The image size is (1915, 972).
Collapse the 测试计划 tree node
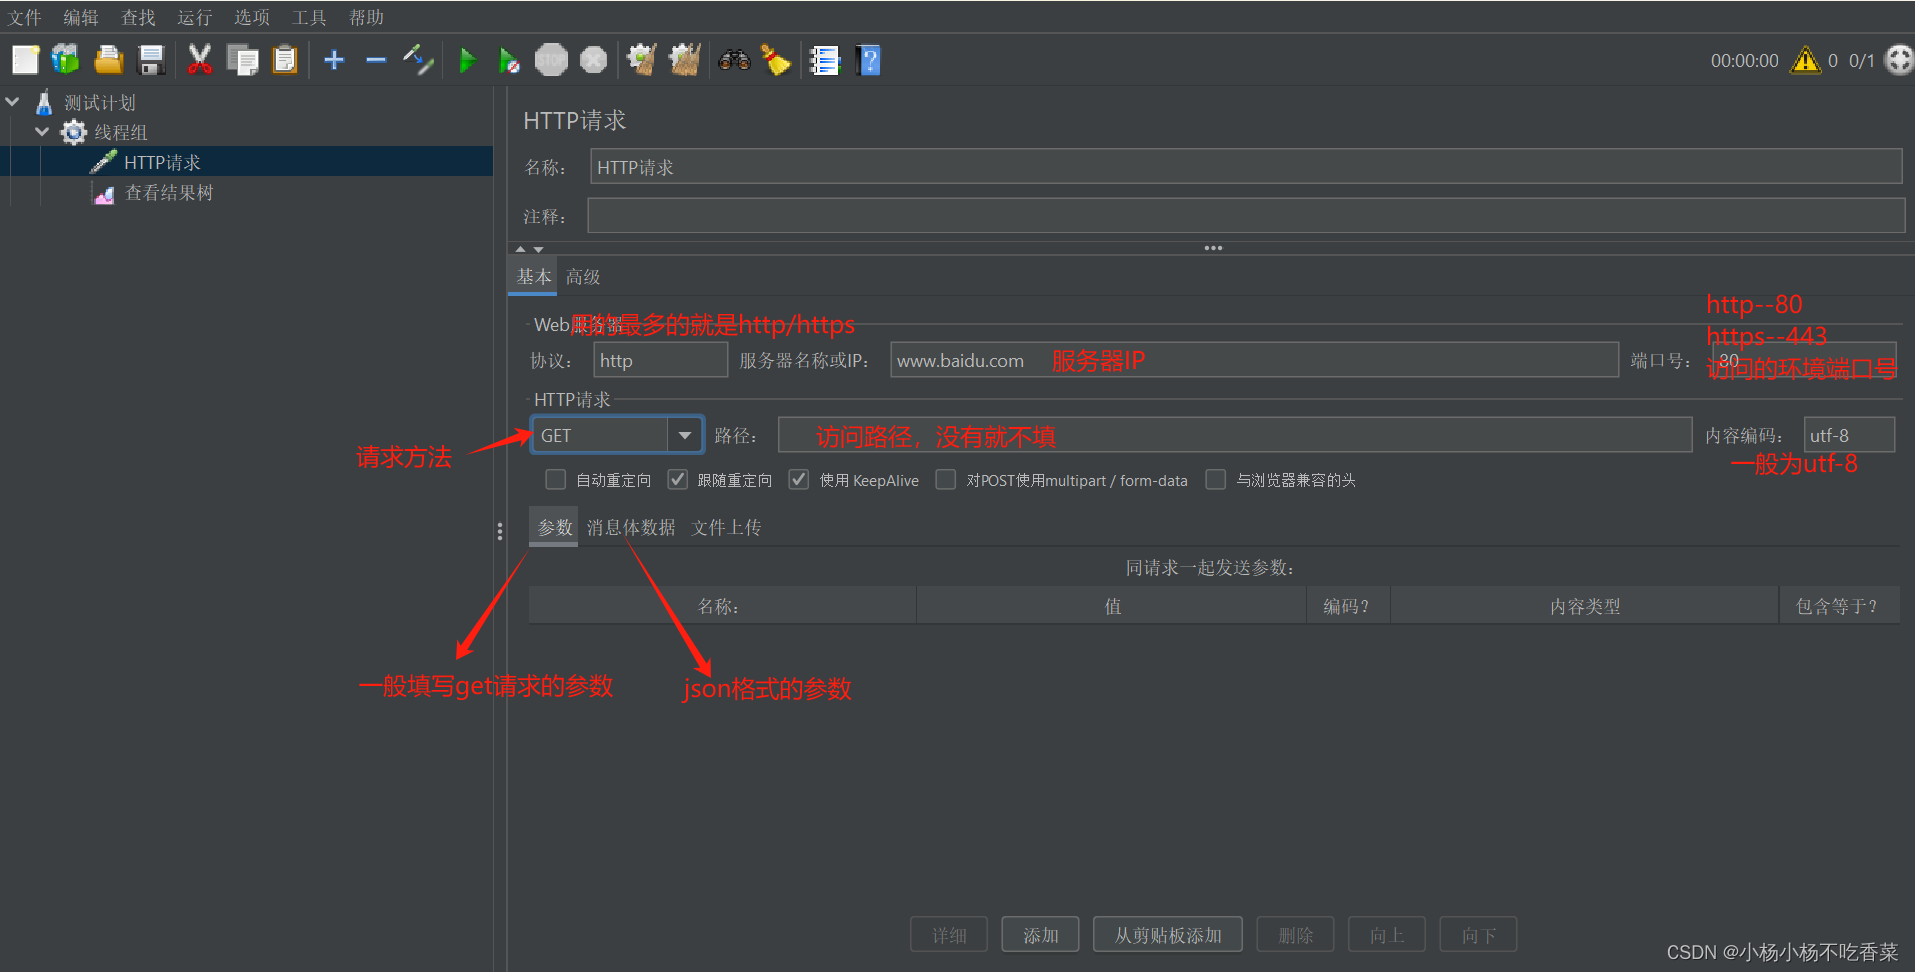click(x=13, y=102)
